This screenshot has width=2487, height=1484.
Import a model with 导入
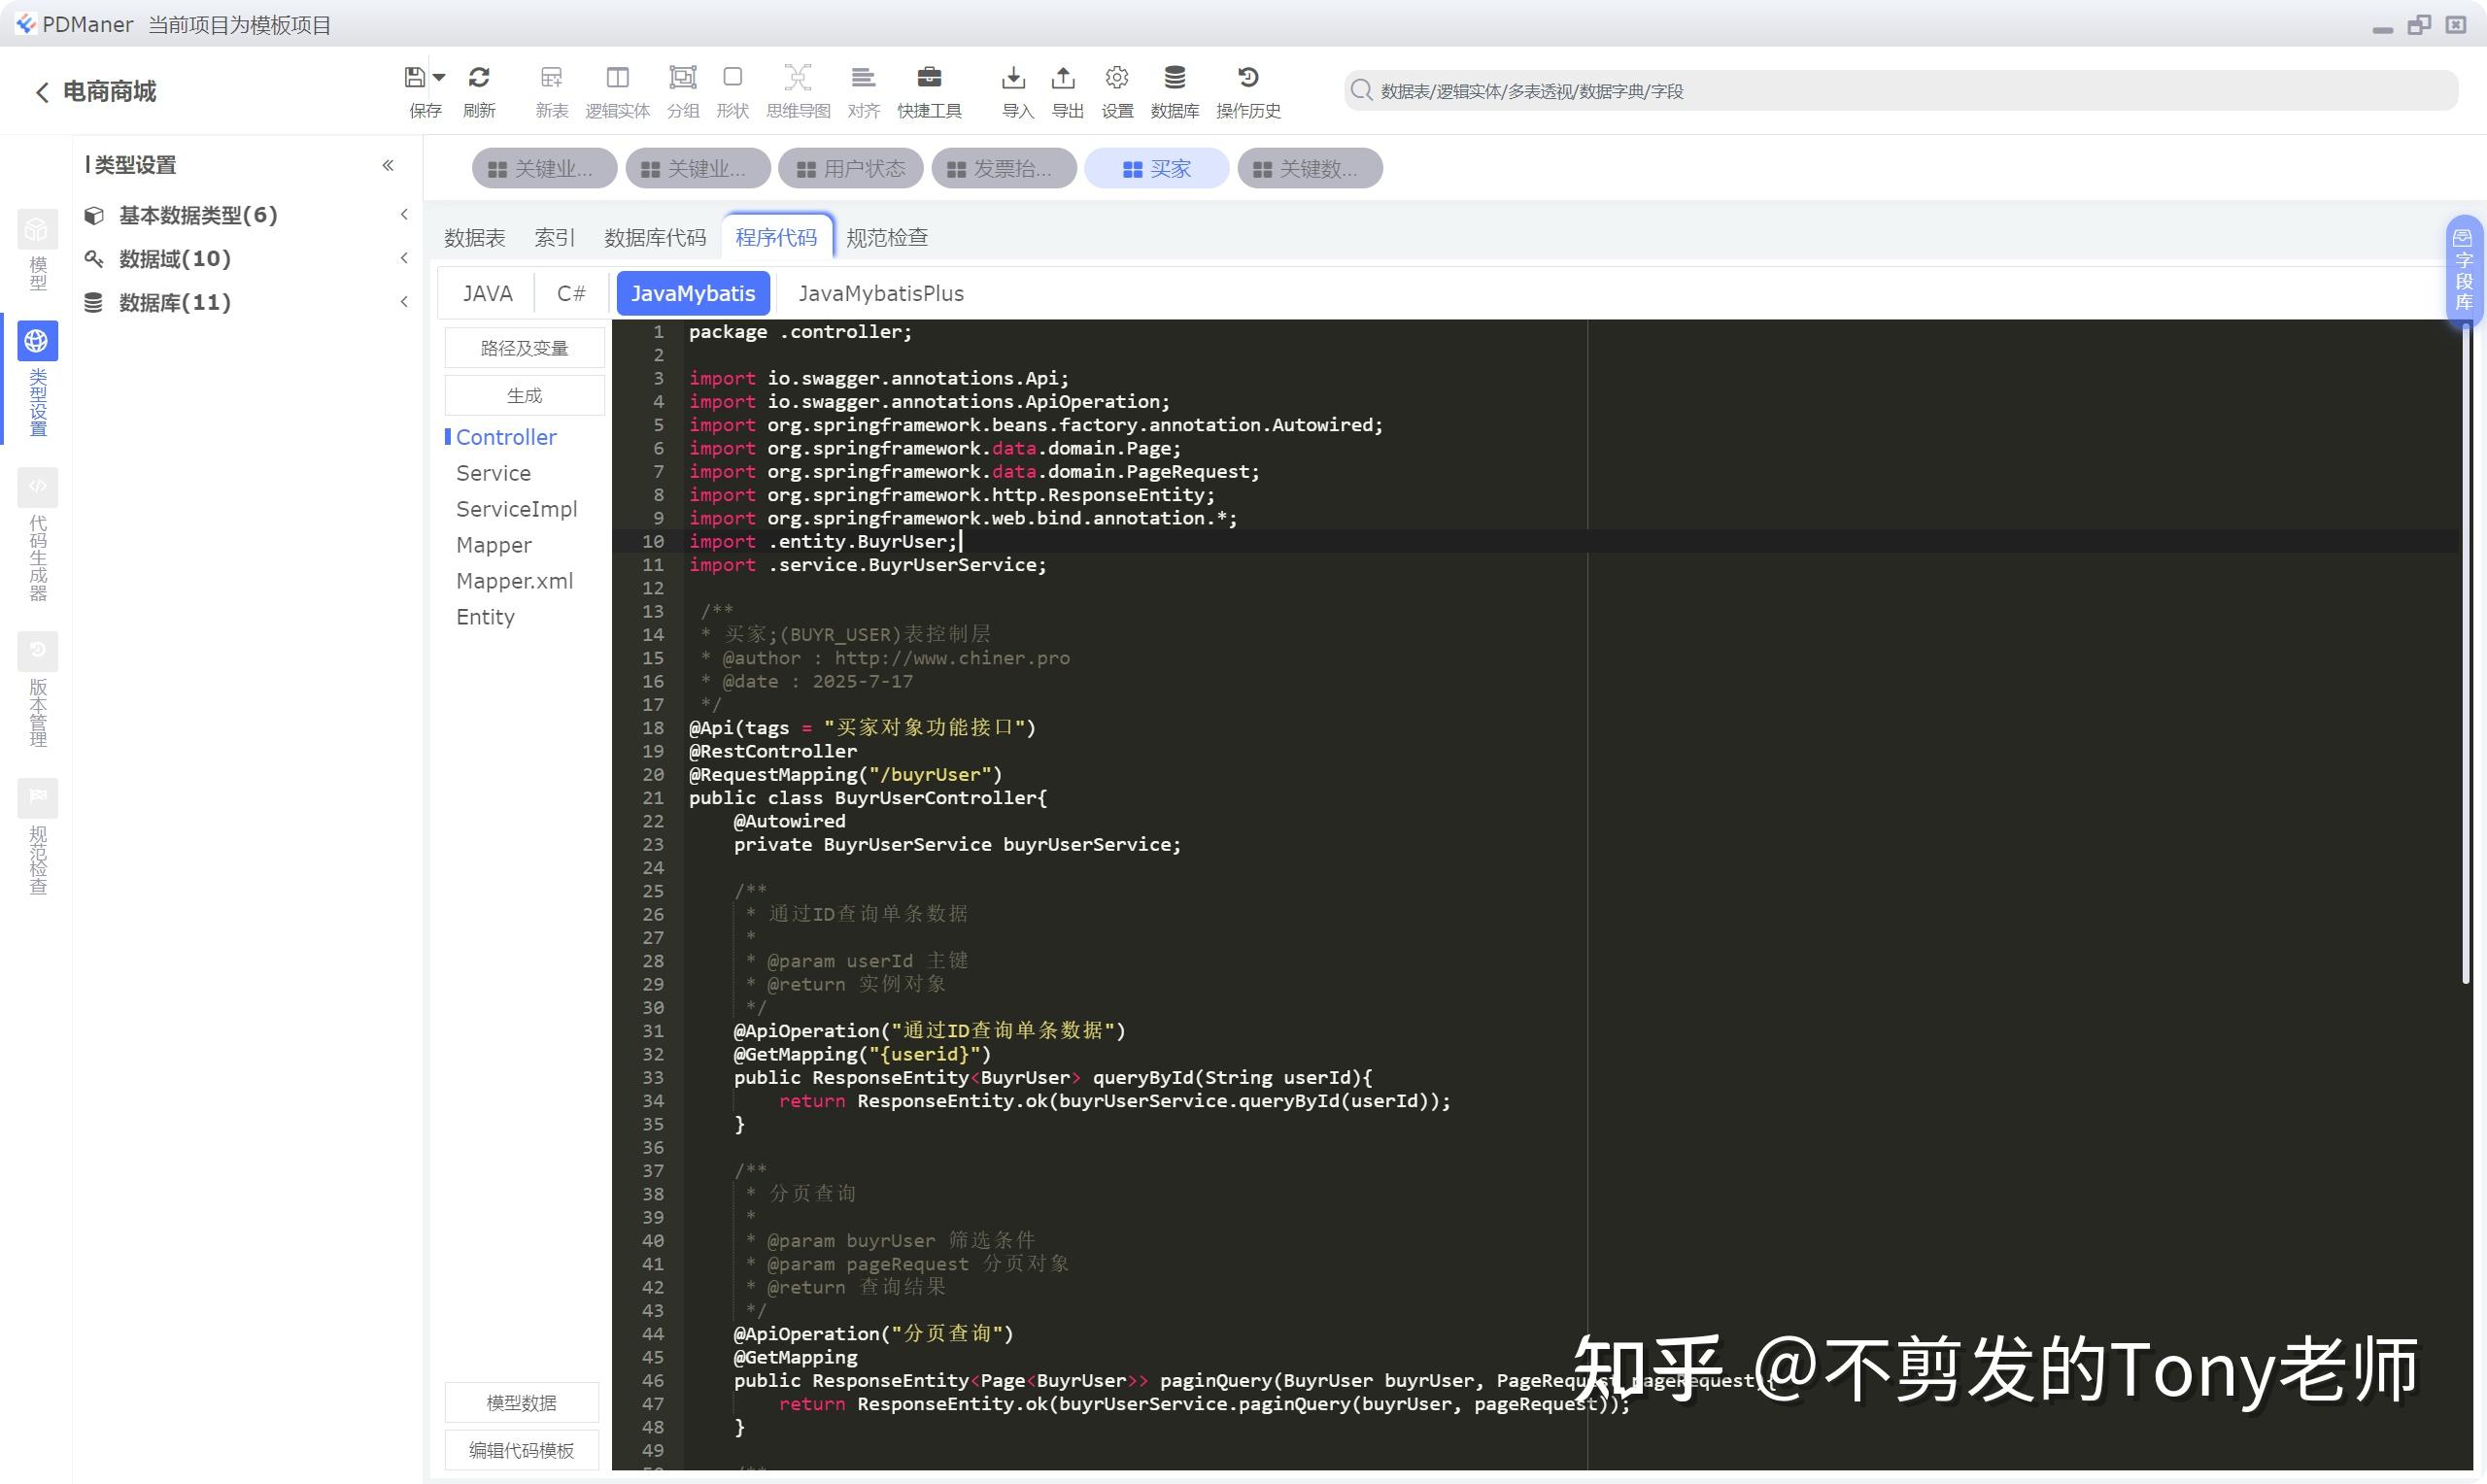click(x=1015, y=90)
